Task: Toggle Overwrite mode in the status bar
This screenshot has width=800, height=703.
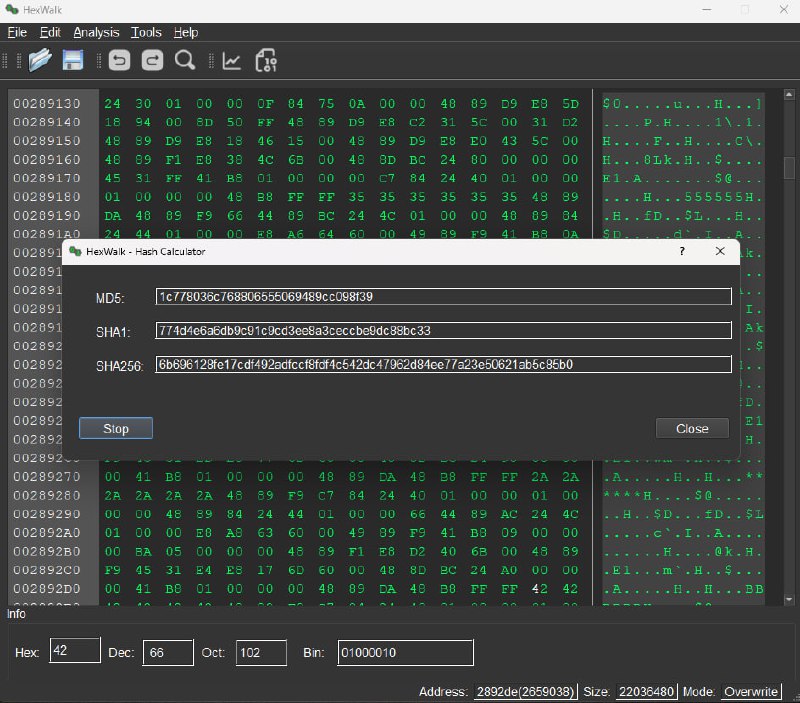Action: (750, 691)
